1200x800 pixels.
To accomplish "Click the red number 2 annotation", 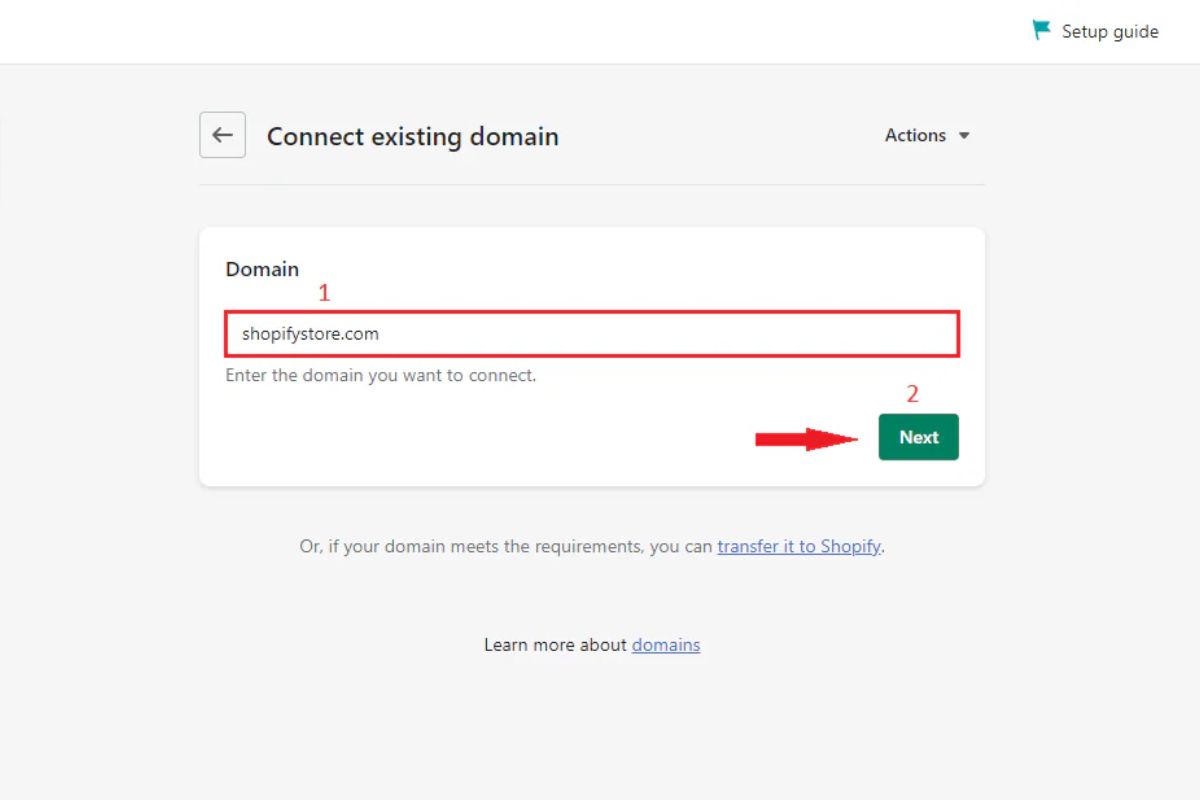I will [912, 394].
